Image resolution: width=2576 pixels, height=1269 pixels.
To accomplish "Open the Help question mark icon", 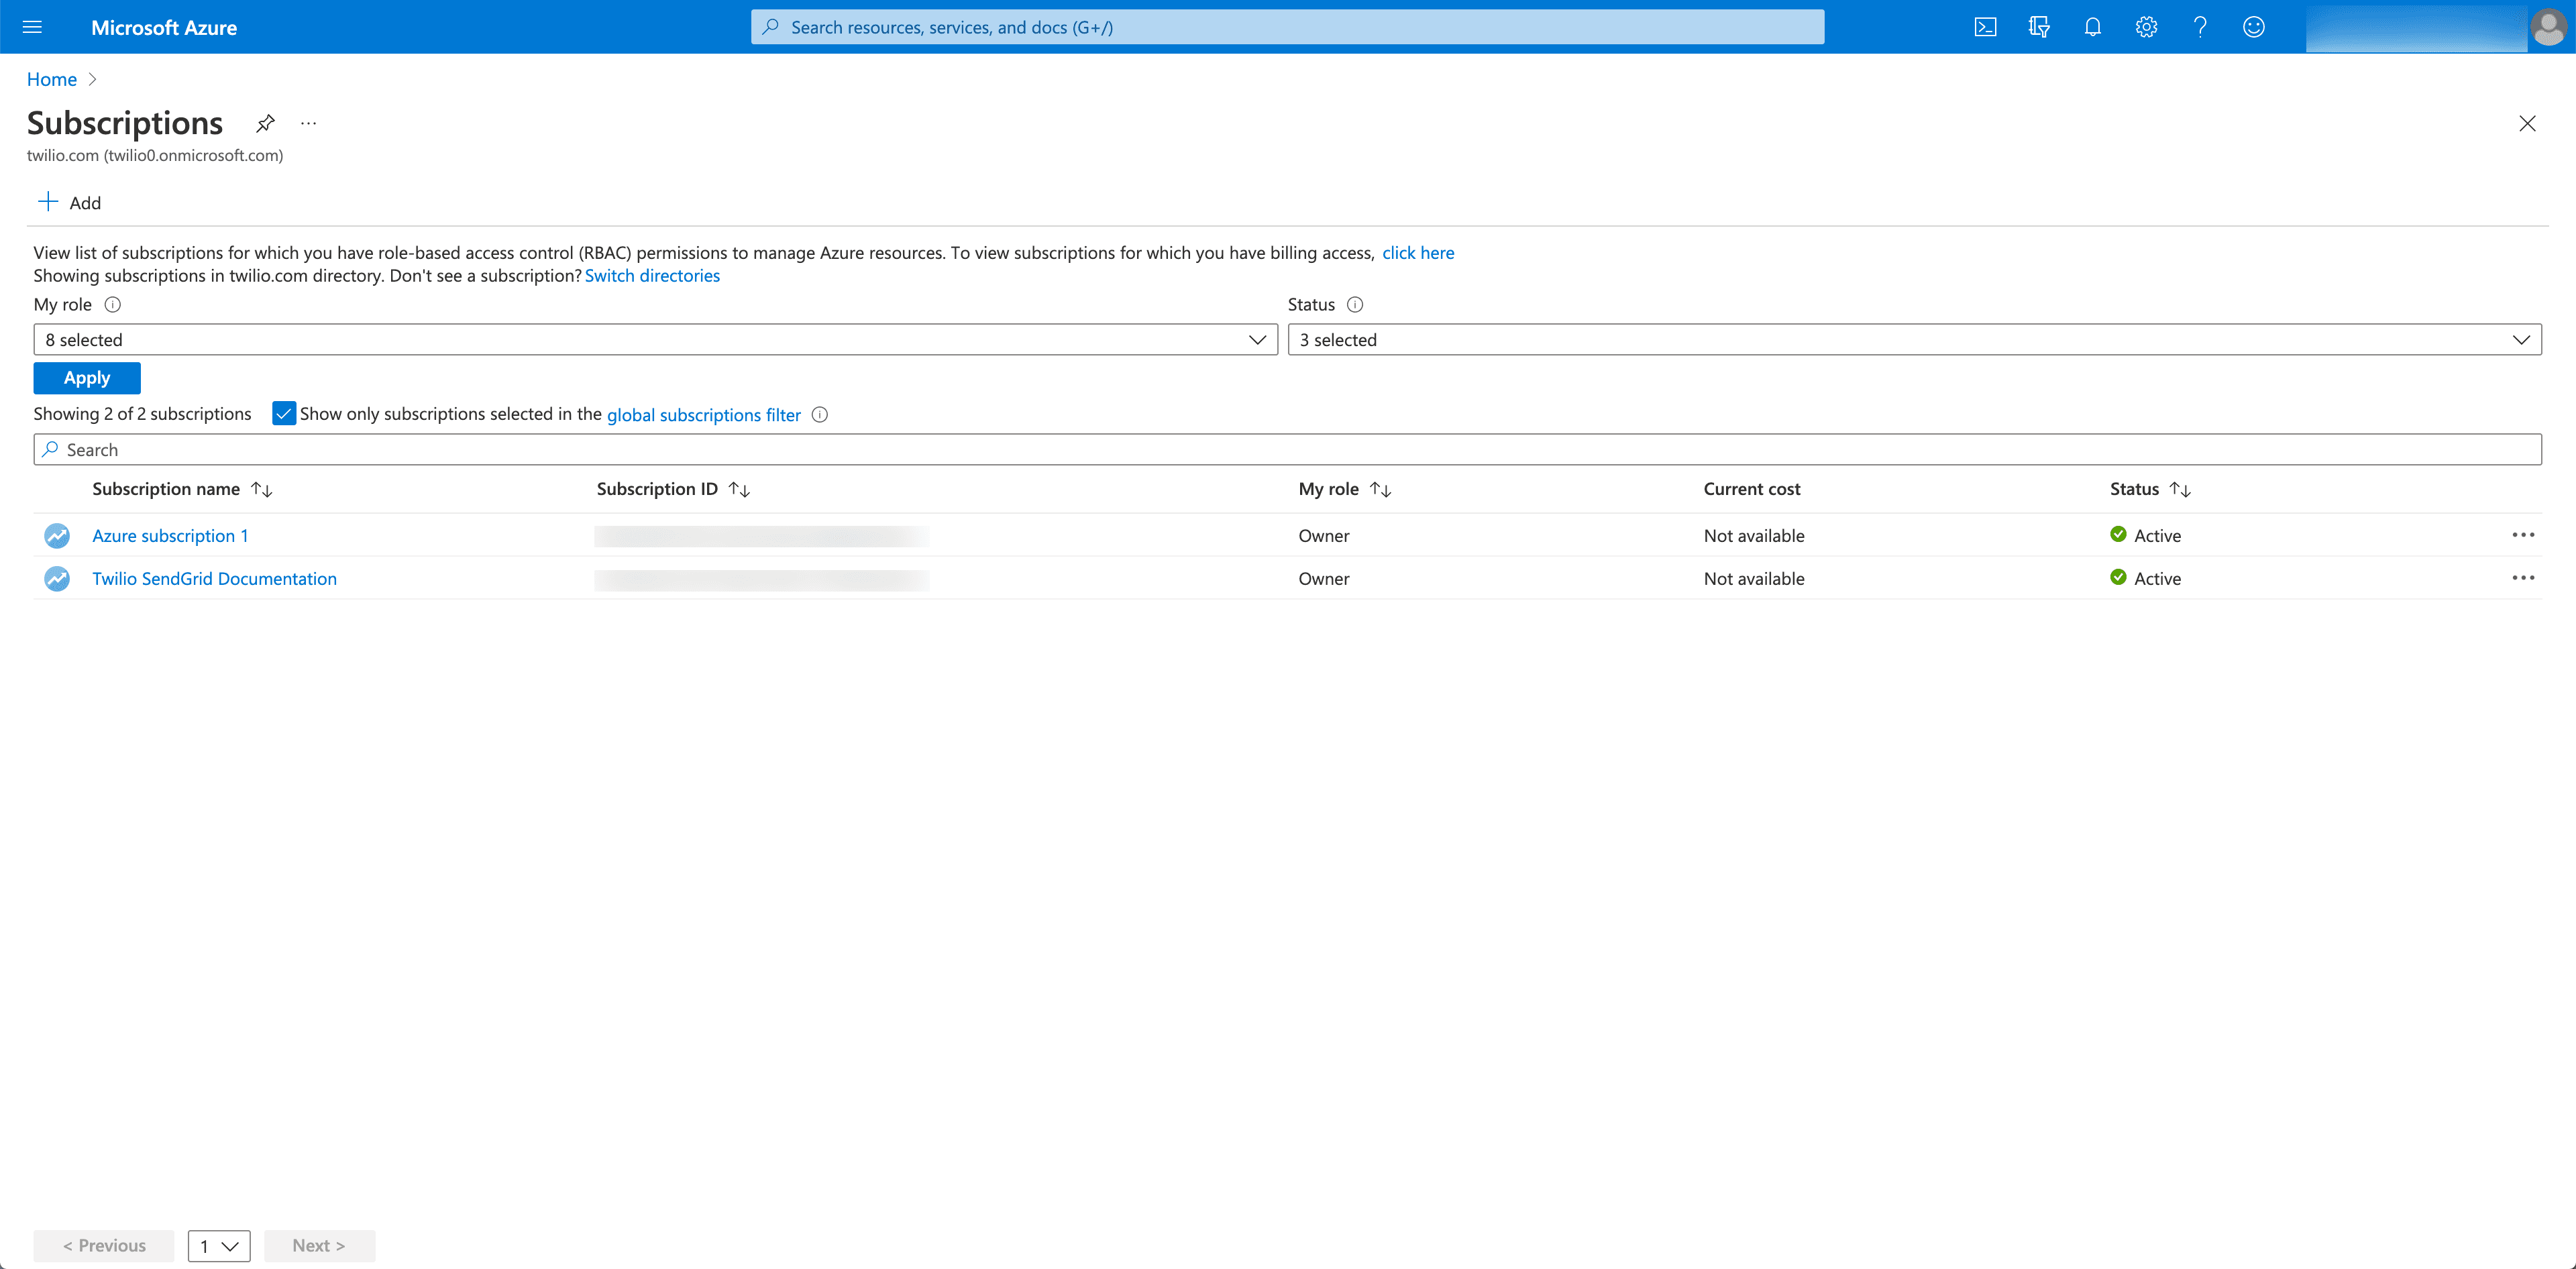I will [2199, 27].
